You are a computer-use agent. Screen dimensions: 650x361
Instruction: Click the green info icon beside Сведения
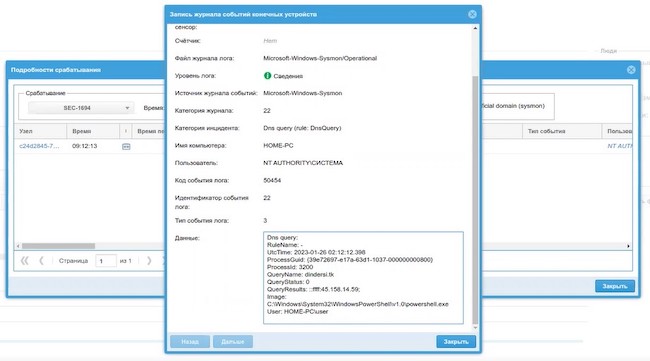(267, 76)
